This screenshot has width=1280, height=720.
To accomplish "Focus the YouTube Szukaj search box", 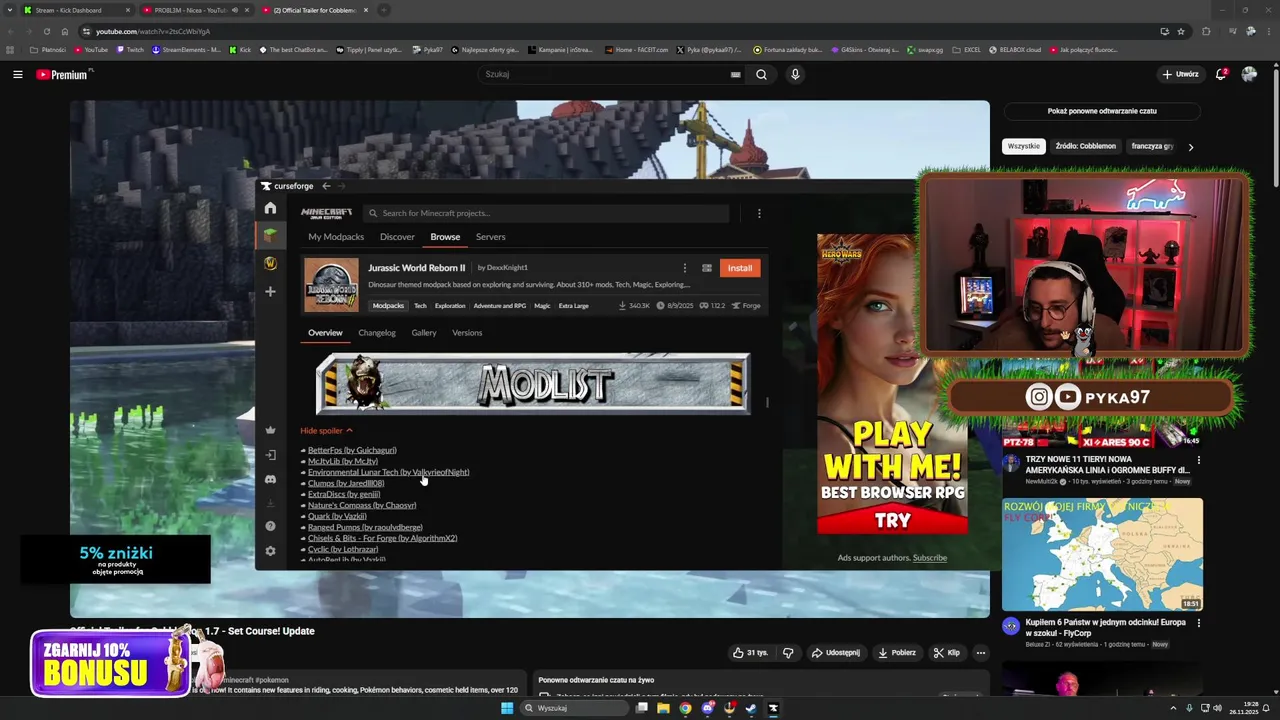I will 610,74.
